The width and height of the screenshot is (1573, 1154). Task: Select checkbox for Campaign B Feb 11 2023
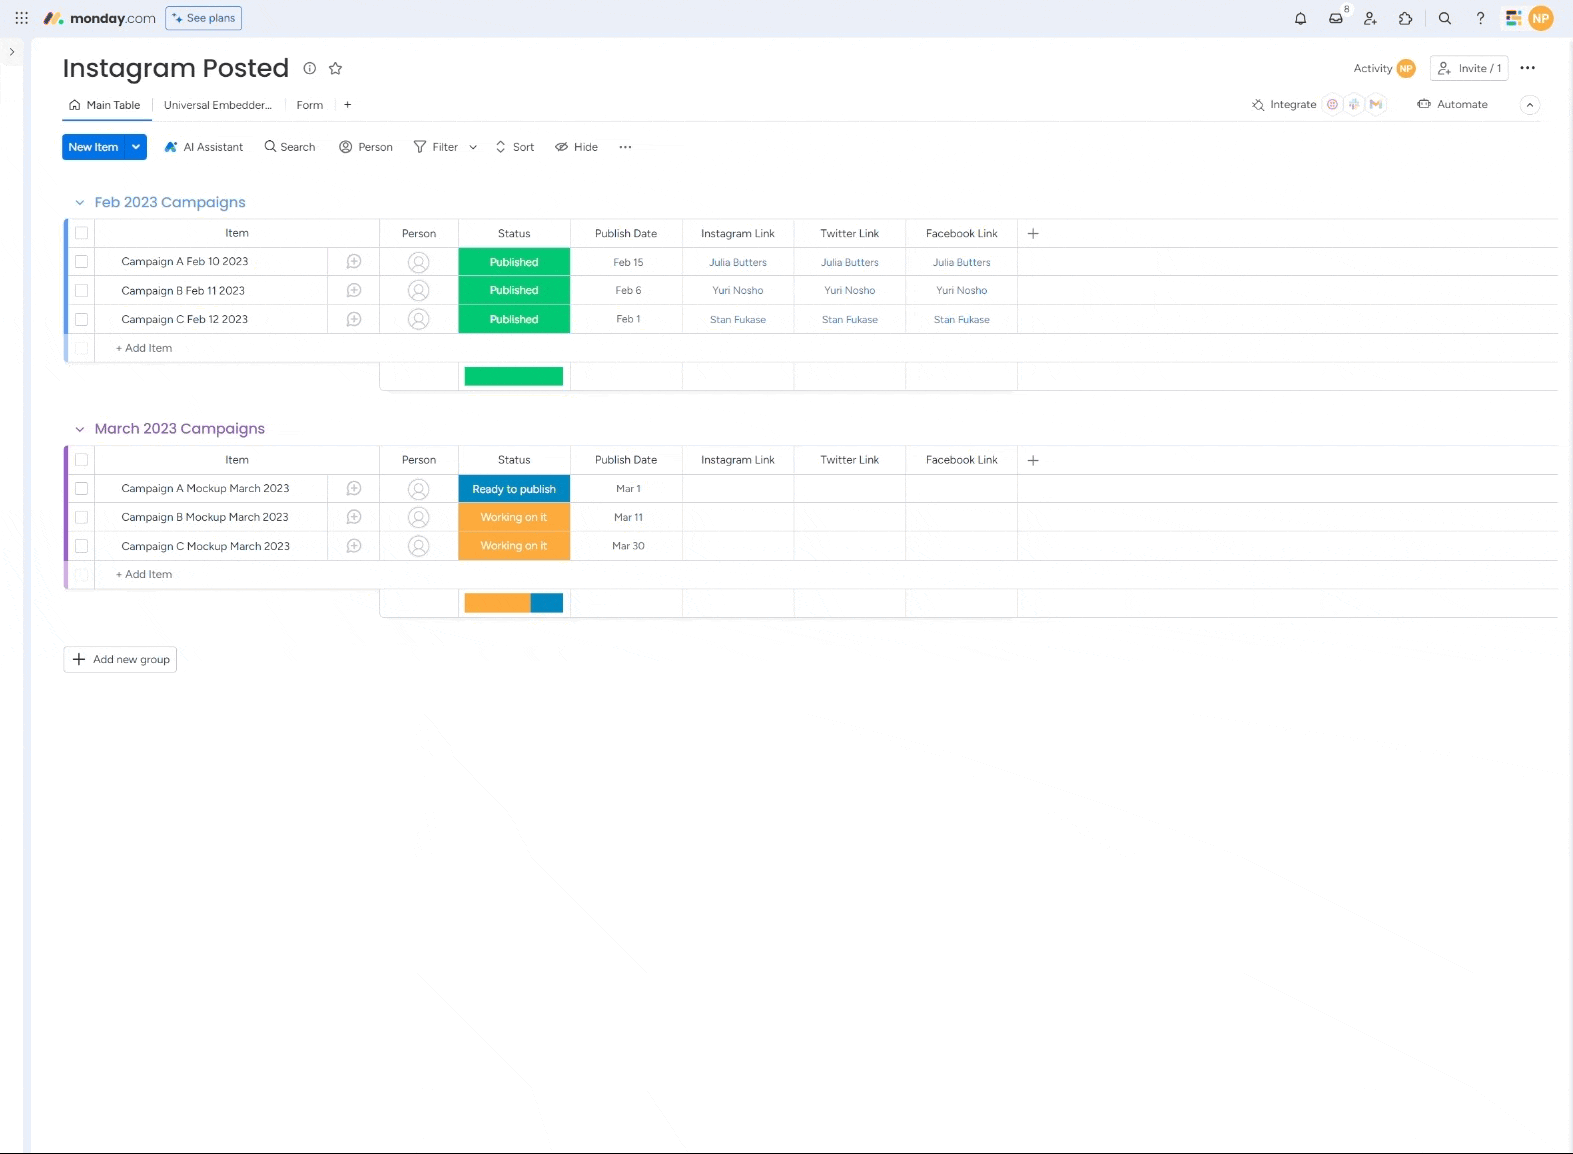pyautogui.click(x=82, y=291)
